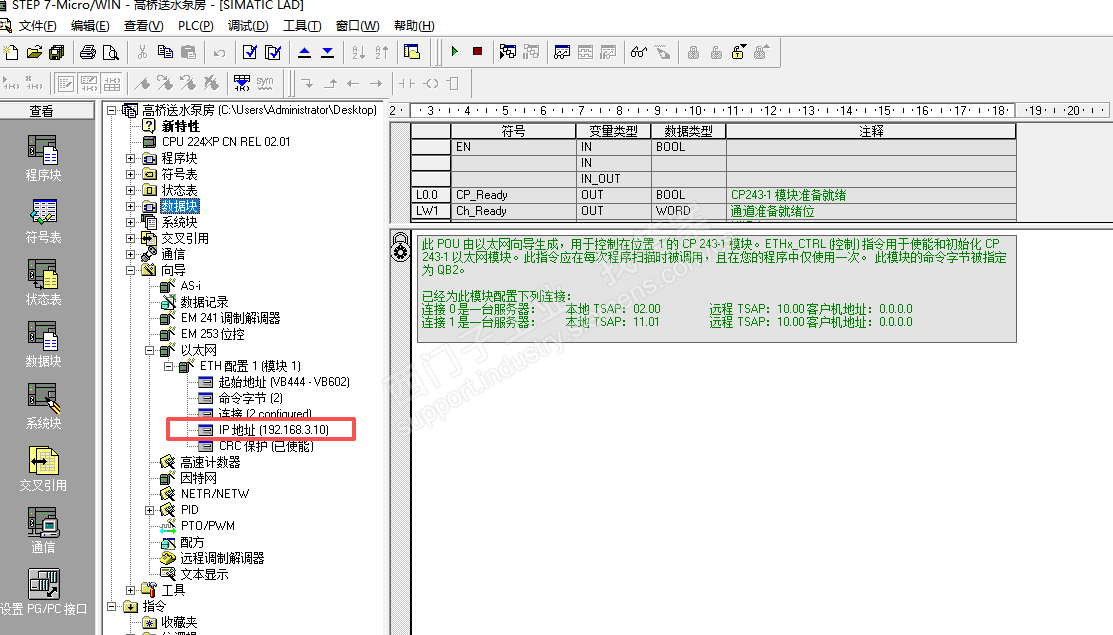Open a project with the folder icon
This screenshot has width=1113, height=635.
[x=34, y=53]
